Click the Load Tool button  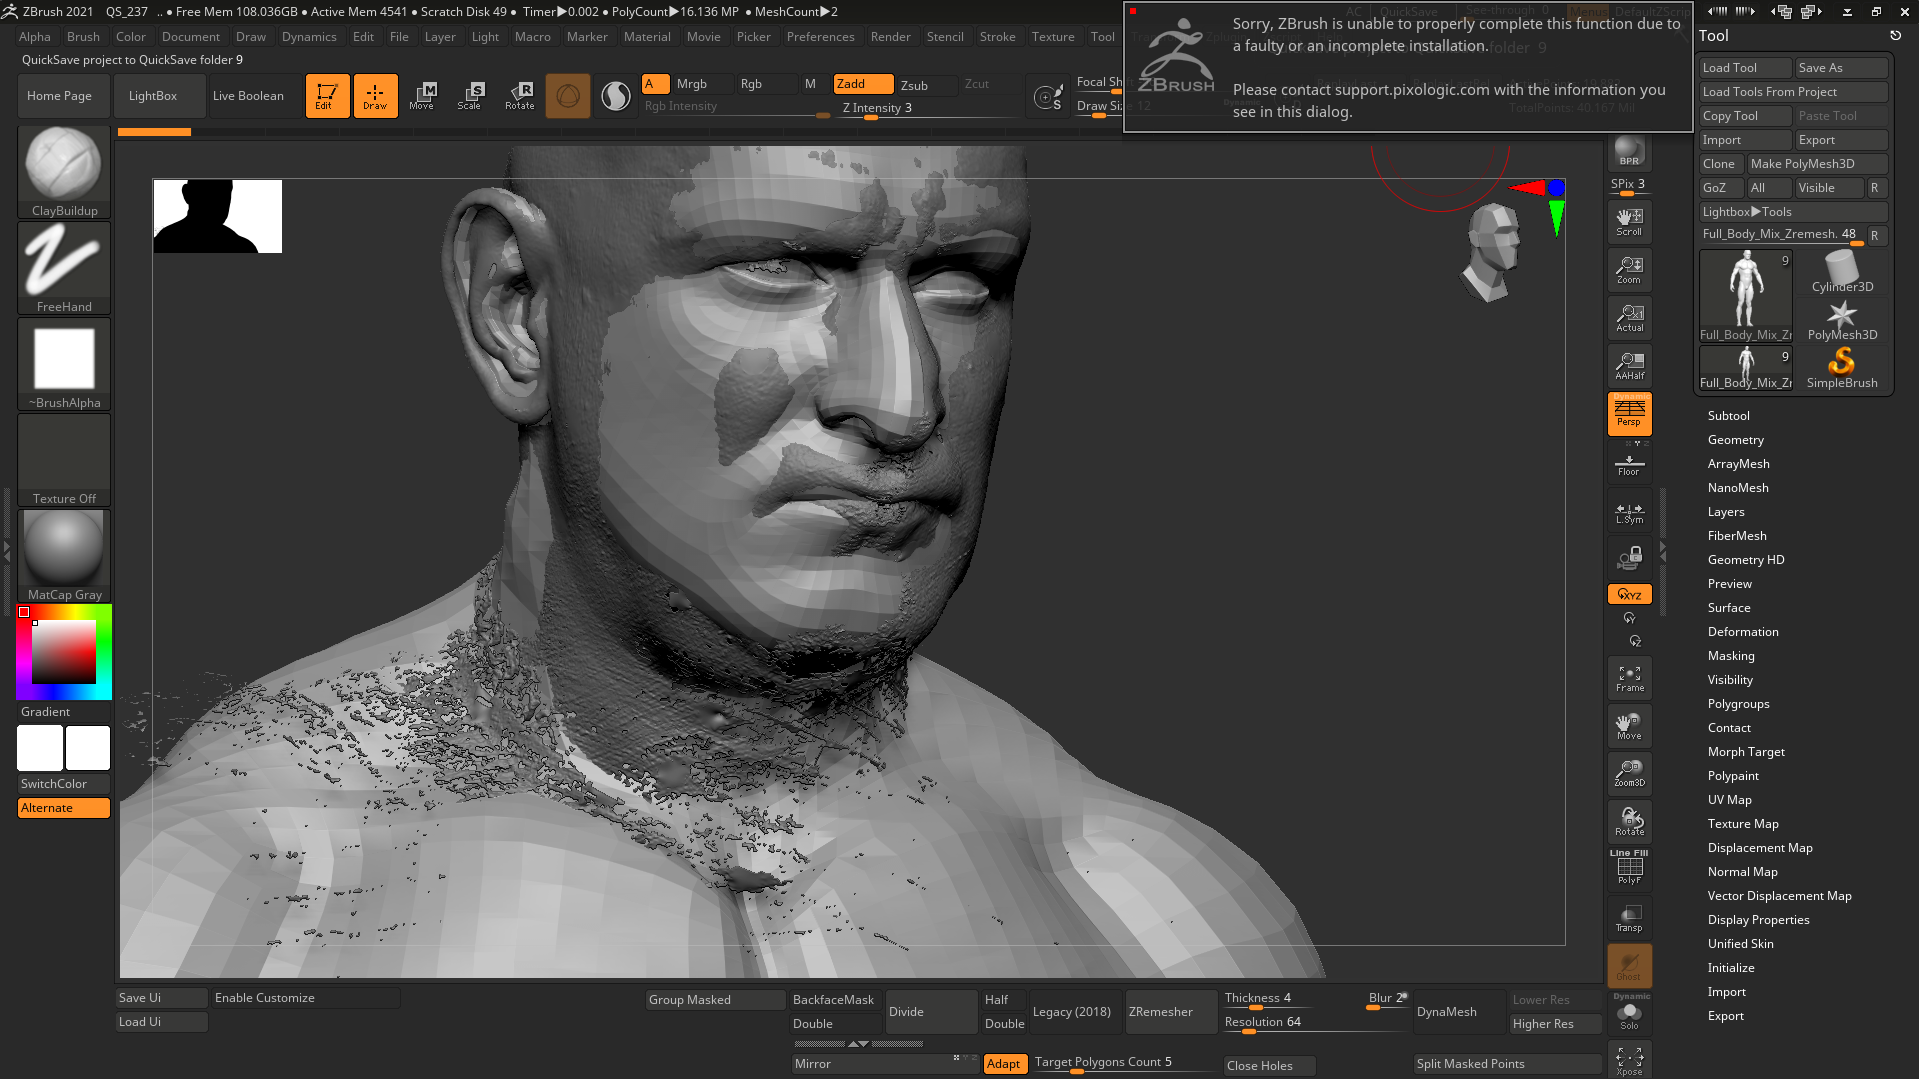pyautogui.click(x=1745, y=68)
